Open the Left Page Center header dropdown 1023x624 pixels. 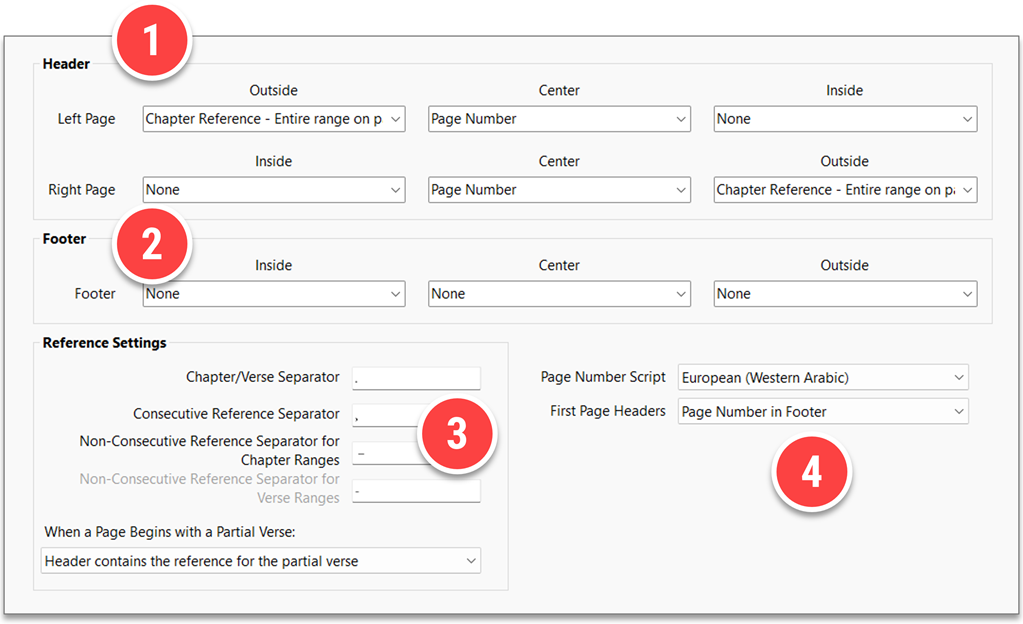coord(559,119)
